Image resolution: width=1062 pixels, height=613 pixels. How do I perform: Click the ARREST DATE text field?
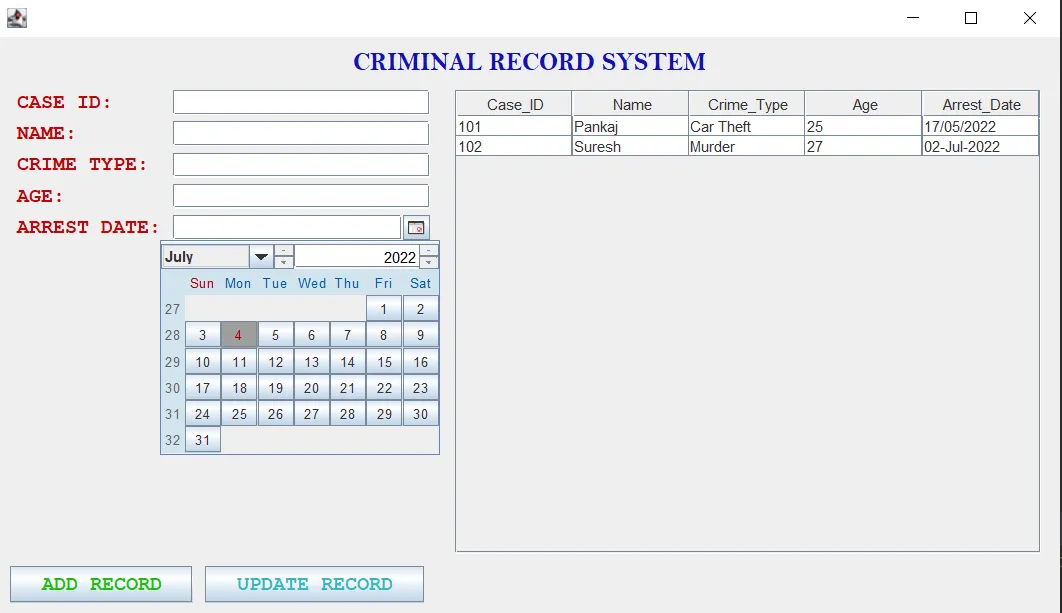(x=287, y=226)
